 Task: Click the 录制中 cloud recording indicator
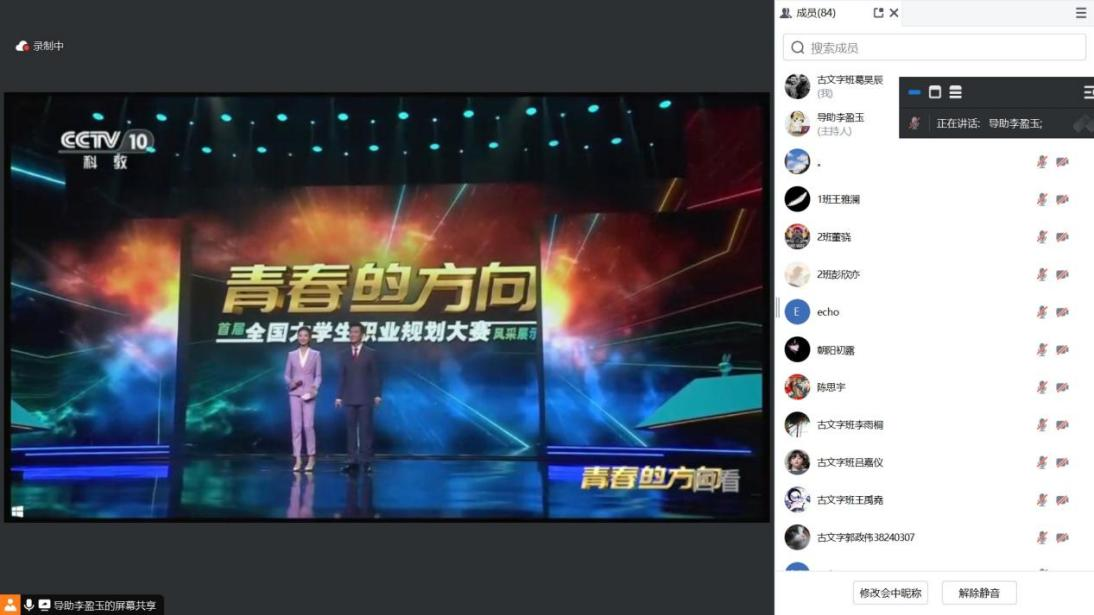[x=39, y=46]
